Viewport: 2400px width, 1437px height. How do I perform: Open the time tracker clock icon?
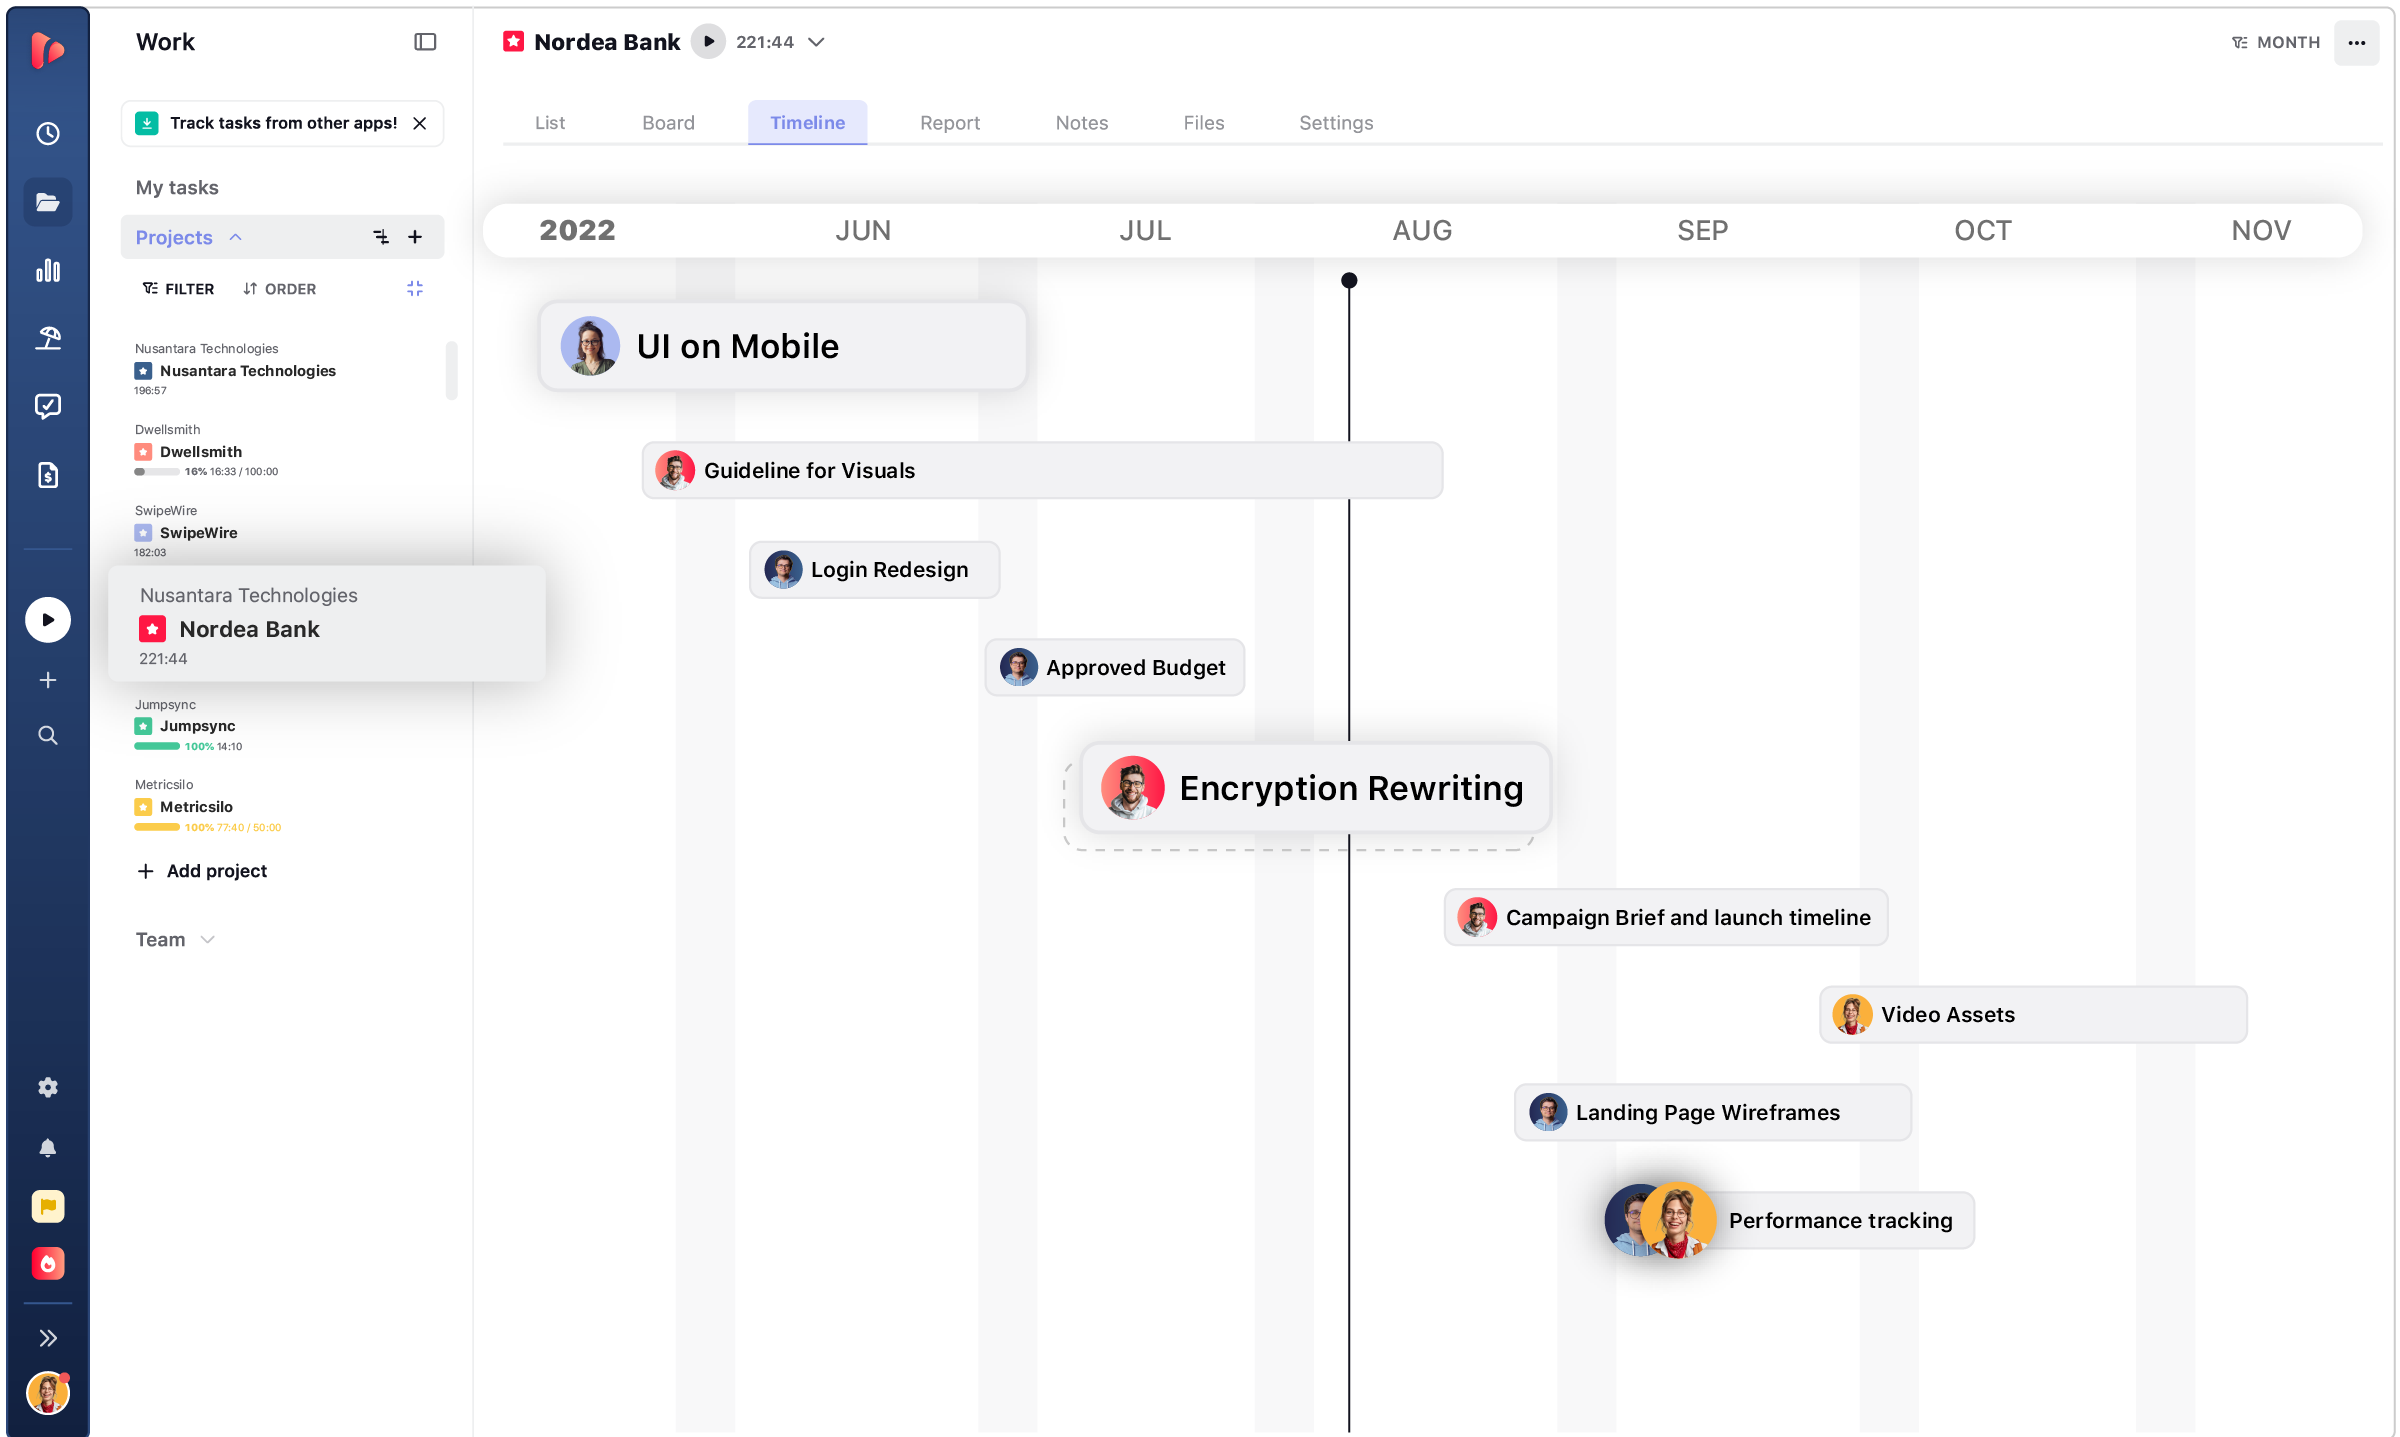click(48, 134)
